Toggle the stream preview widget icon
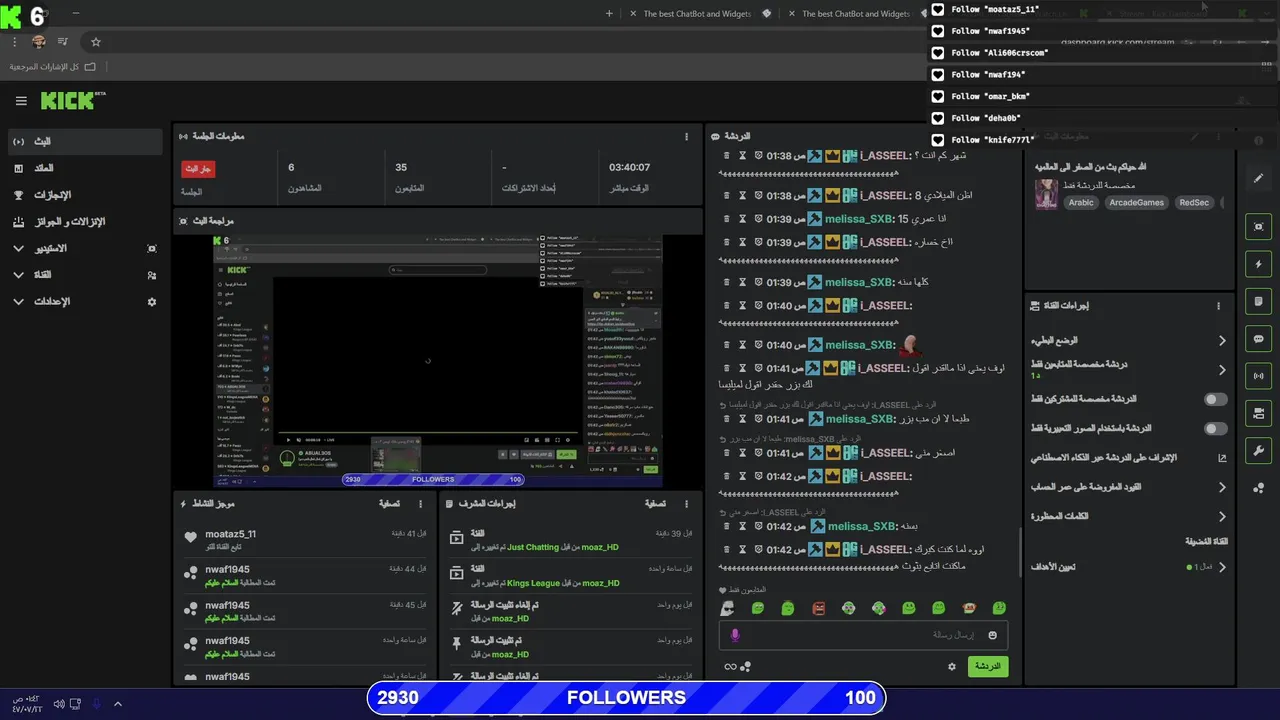This screenshot has height=720, width=1280. pos(1259,227)
